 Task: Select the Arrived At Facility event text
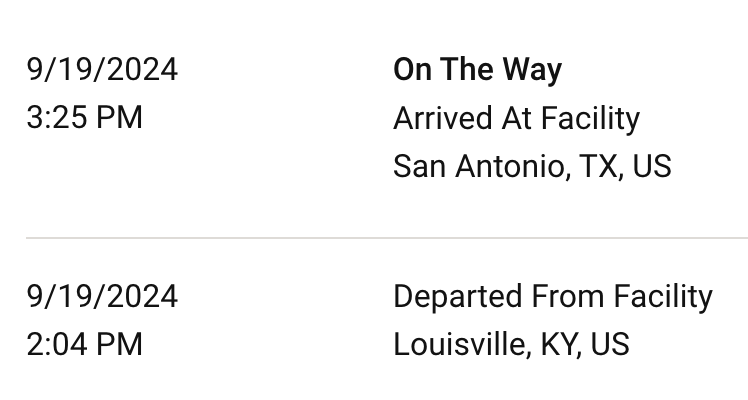click(516, 118)
